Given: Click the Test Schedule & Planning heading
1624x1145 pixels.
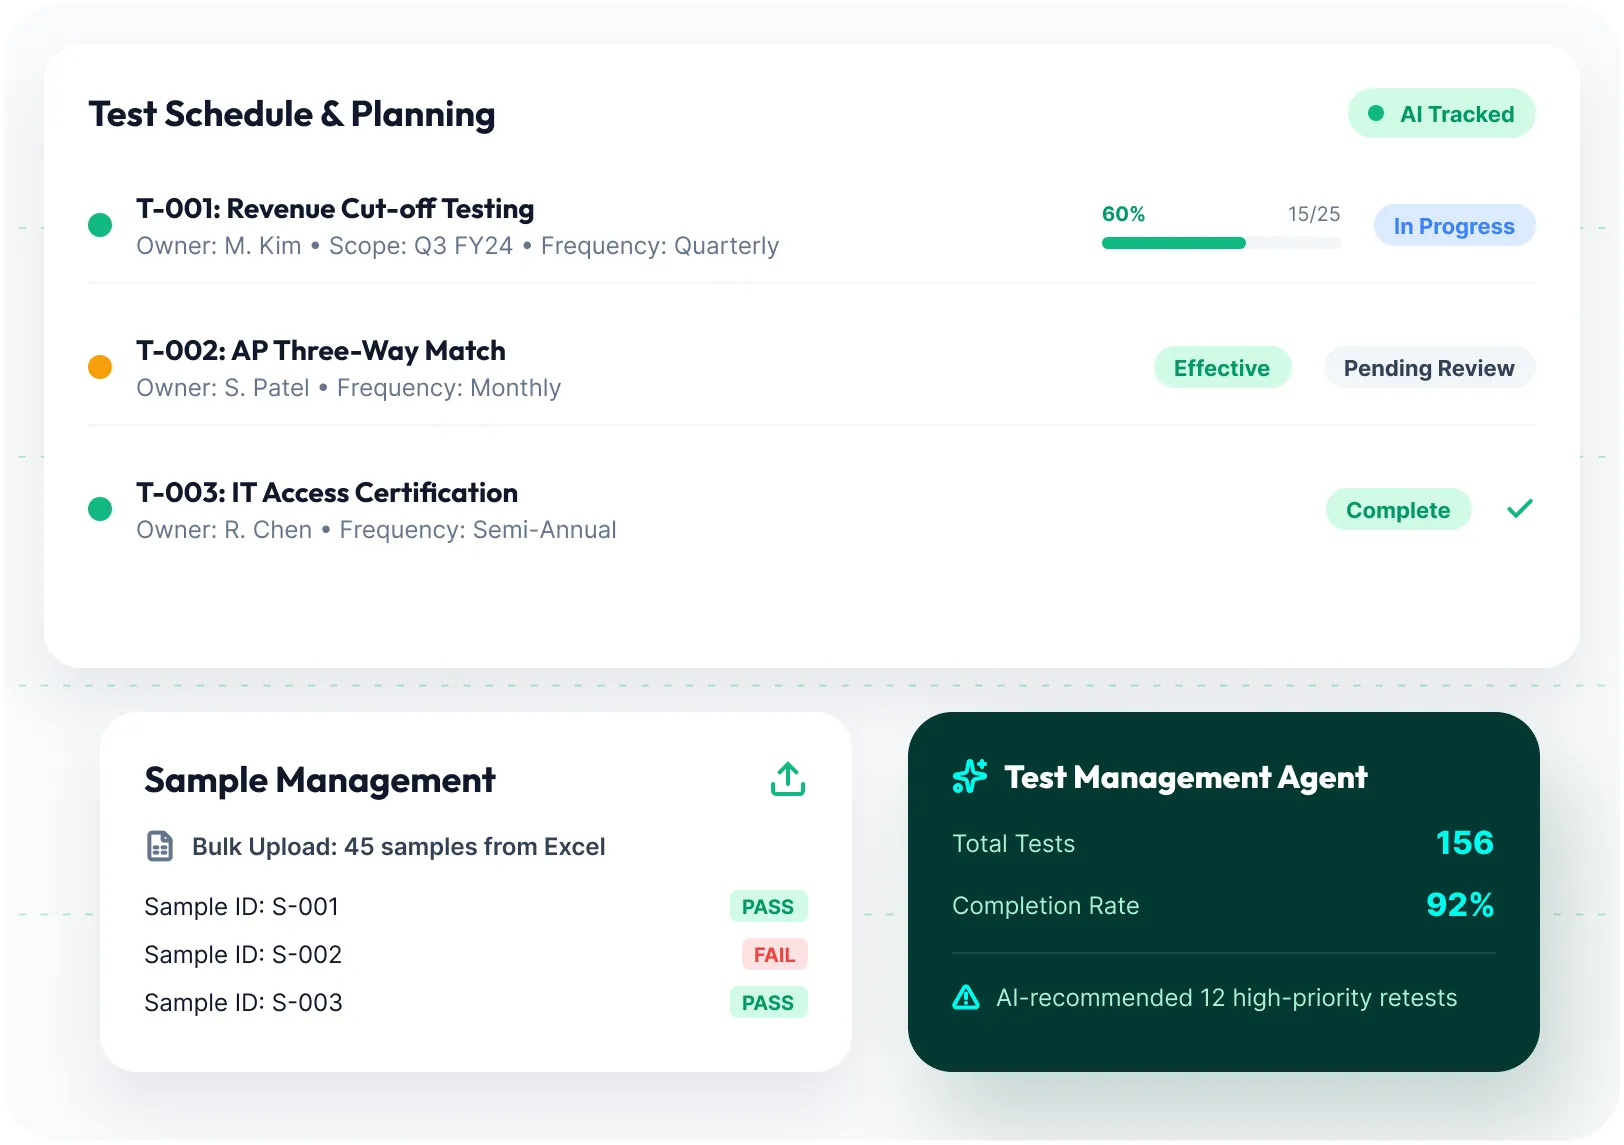Looking at the screenshot, I should point(292,114).
